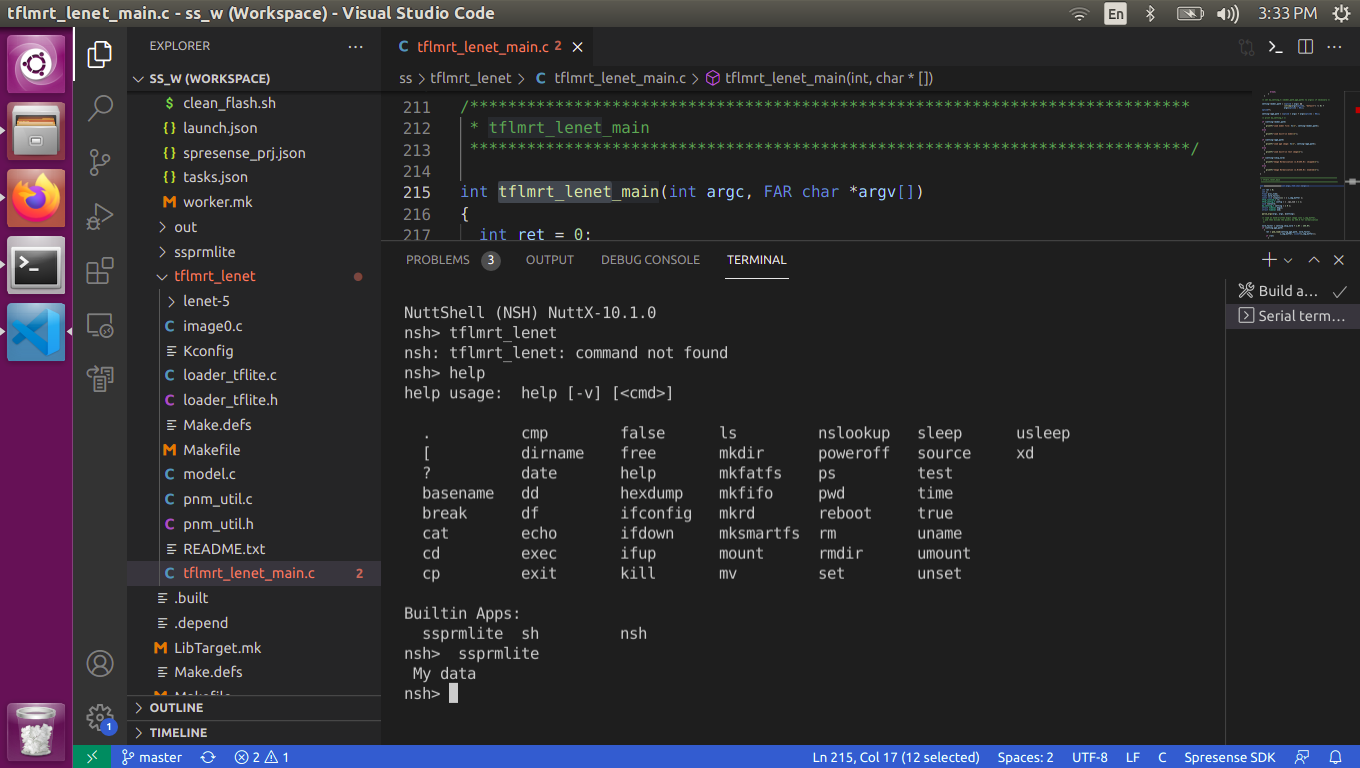Open the Accounts menu icon
Viewport: 1360px width, 768px height.
[100, 663]
